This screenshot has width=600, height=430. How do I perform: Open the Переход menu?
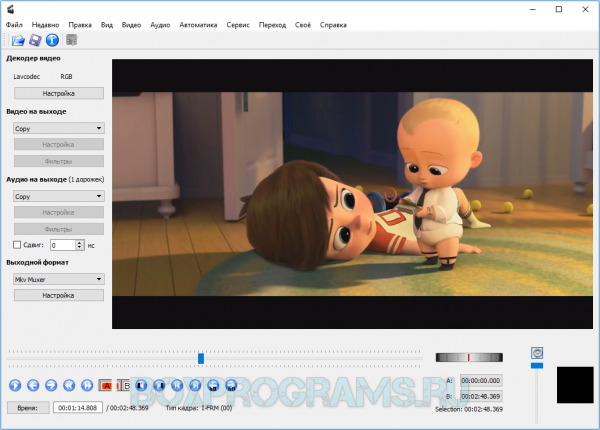[272, 25]
